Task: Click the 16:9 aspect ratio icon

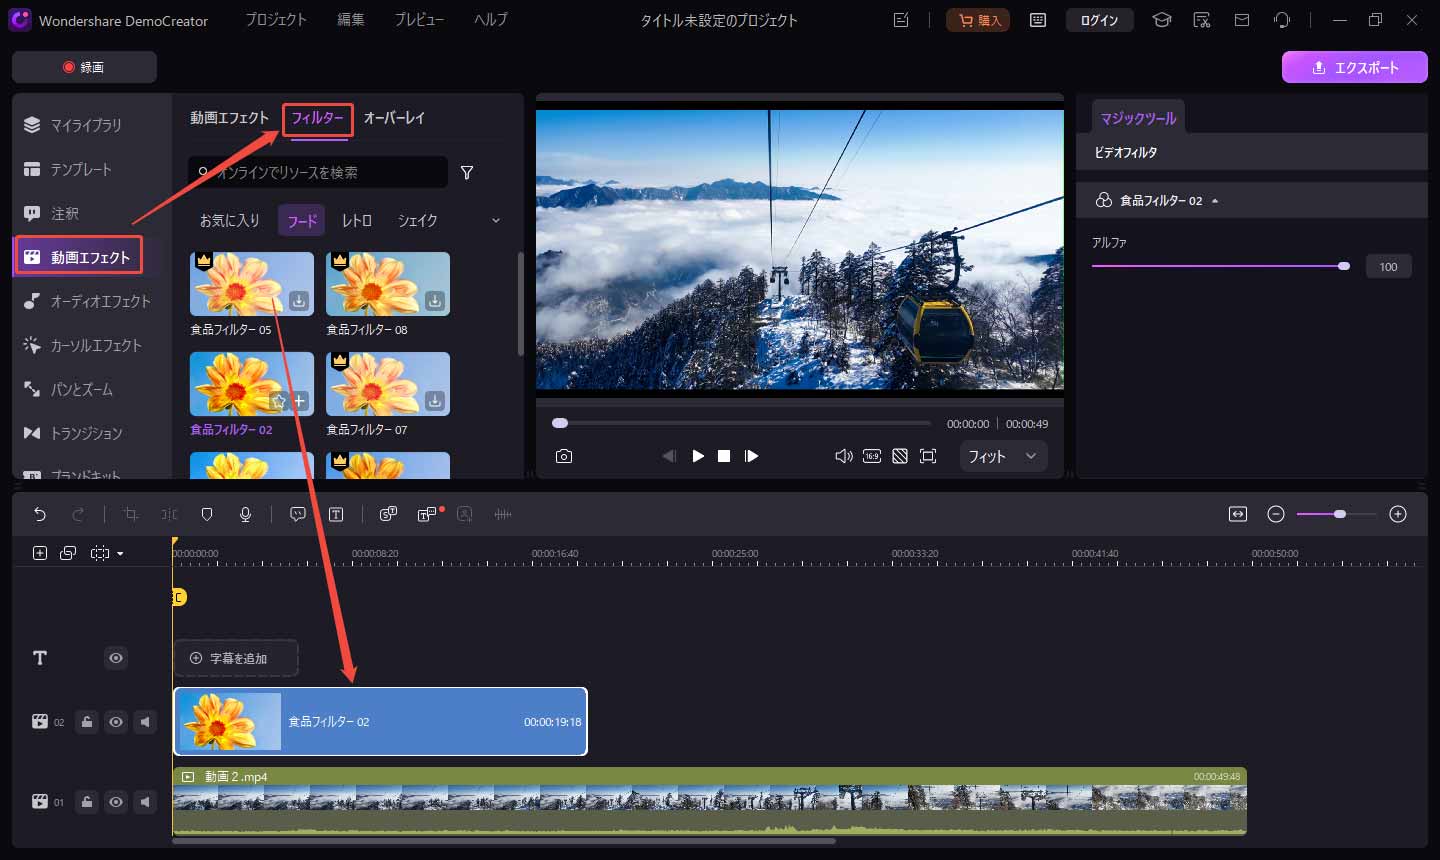Action: pyautogui.click(x=871, y=456)
